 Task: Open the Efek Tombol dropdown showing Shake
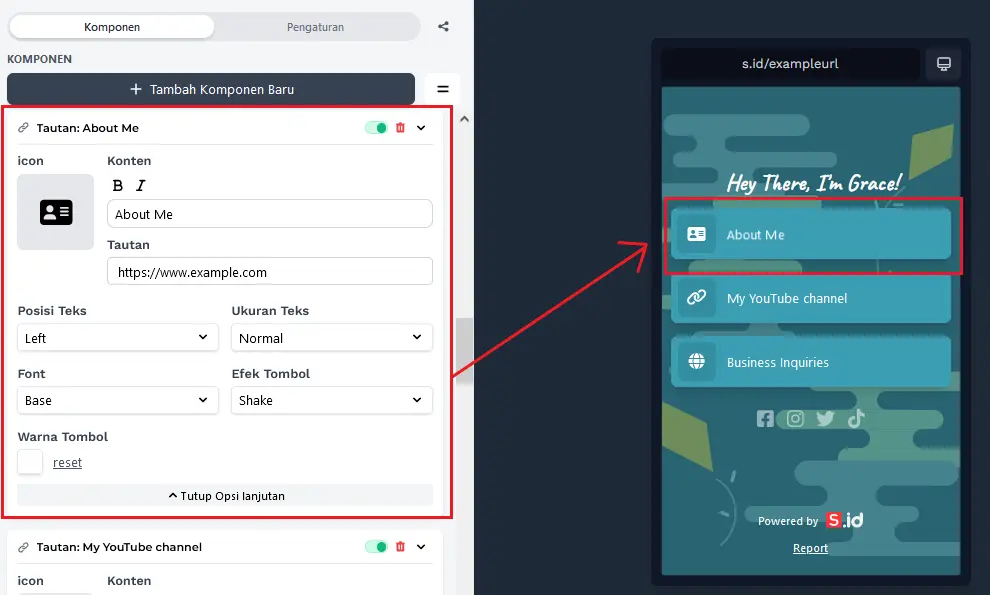pyautogui.click(x=332, y=400)
